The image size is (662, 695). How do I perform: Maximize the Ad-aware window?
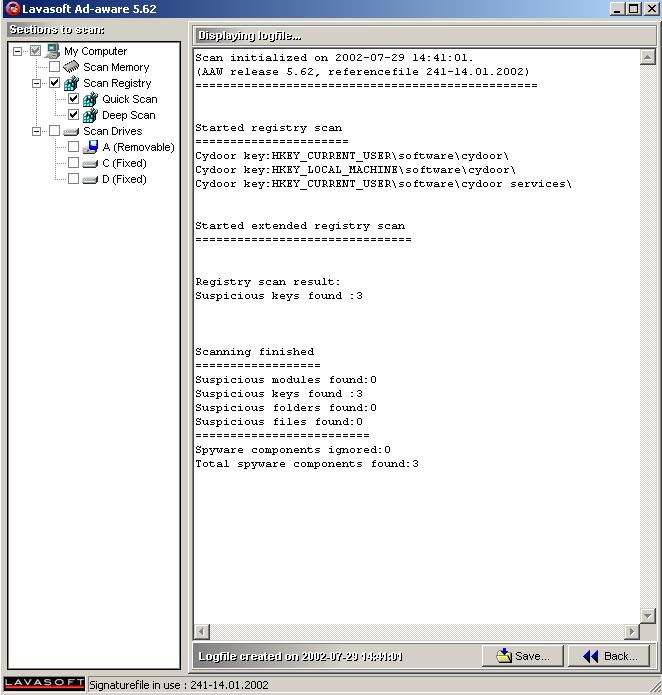[634, 8]
